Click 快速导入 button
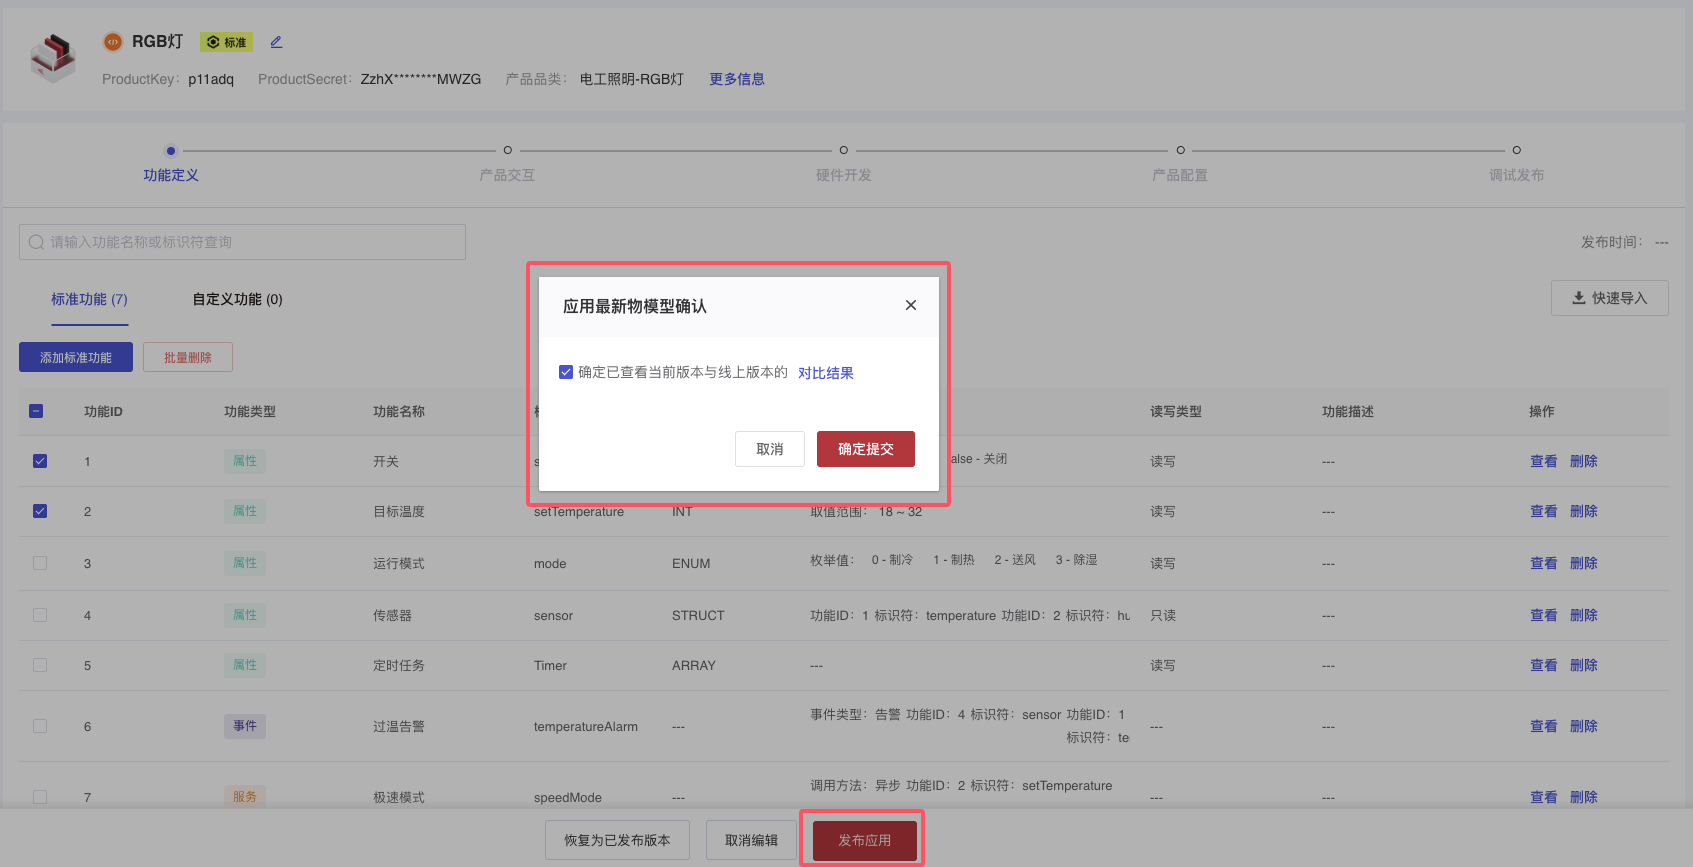 (1609, 298)
